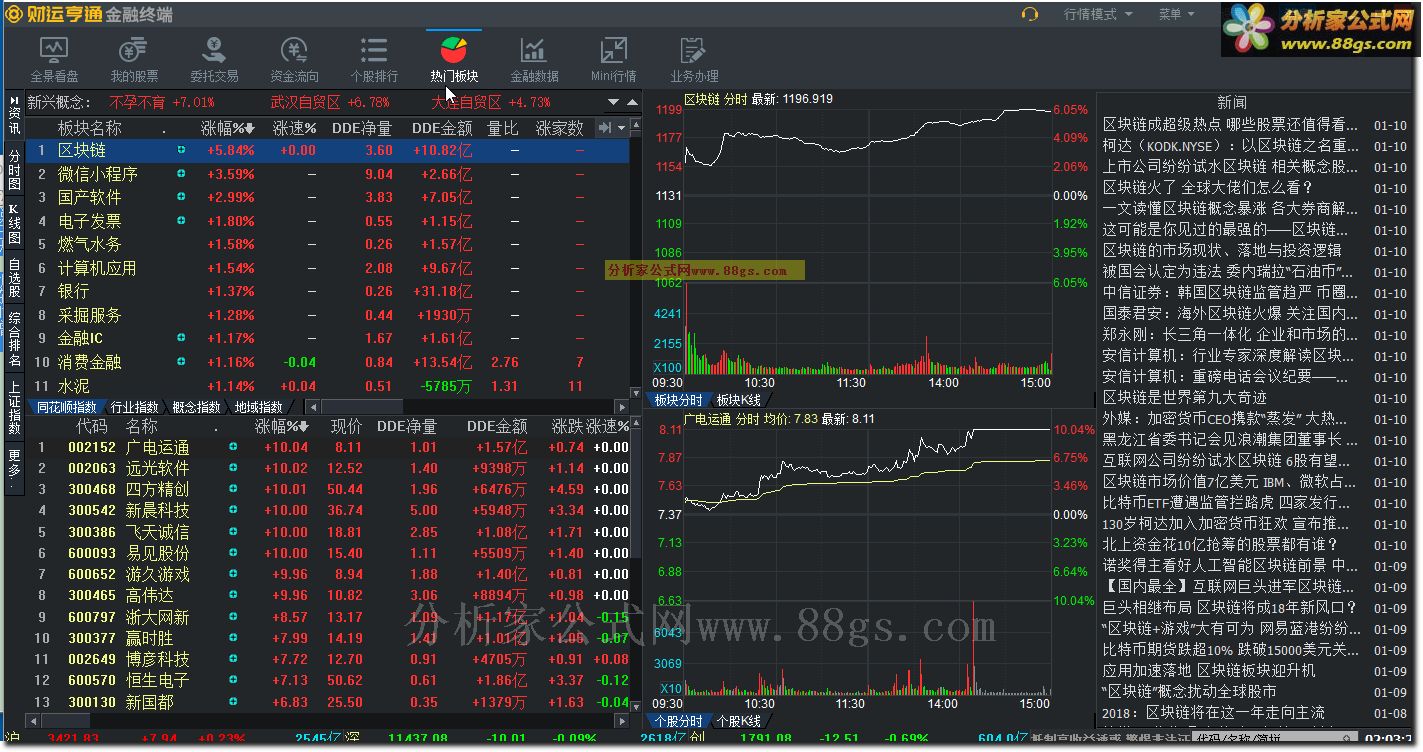The height and width of the screenshot is (752, 1423).
Task: Switch to 地域指数 tab
Action: pyautogui.click(x=259, y=407)
